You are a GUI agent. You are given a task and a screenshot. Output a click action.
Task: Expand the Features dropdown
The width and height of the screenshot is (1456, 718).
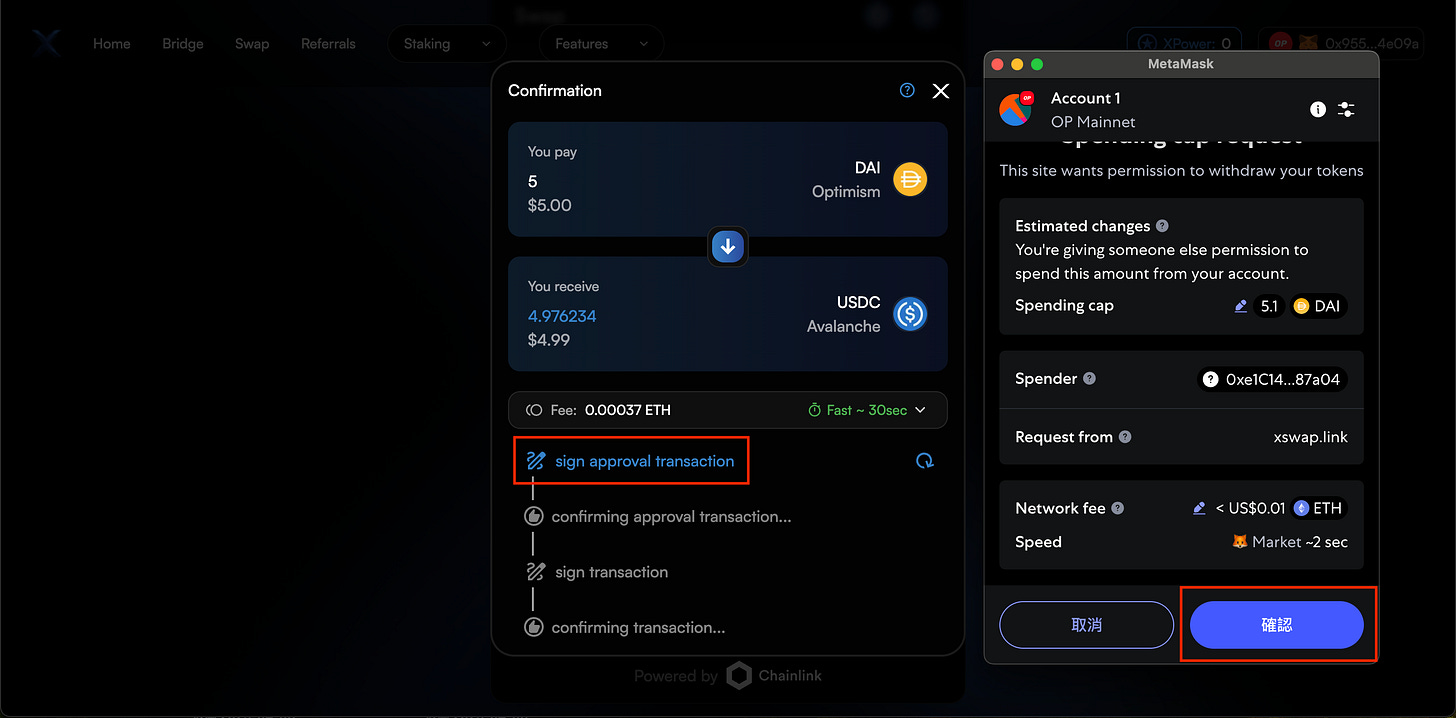point(601,44)
